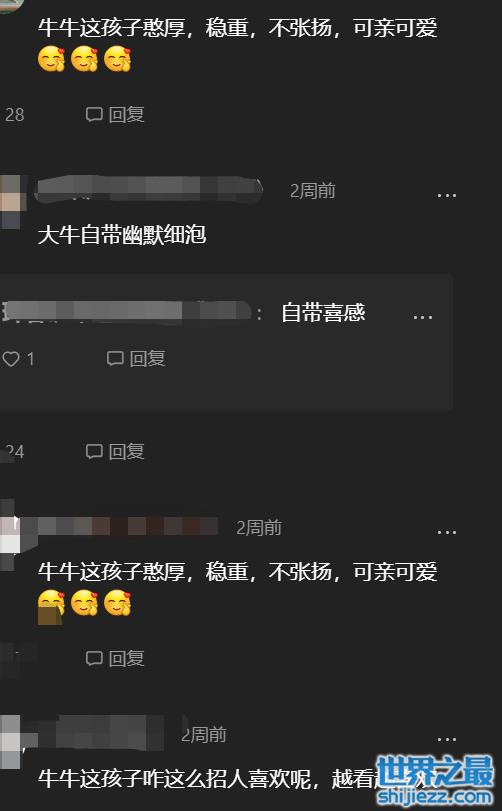This screenshot has height=811, width=502.
Task: Open more options on 自带喜感 reply
Action: (x=423, y=317)
